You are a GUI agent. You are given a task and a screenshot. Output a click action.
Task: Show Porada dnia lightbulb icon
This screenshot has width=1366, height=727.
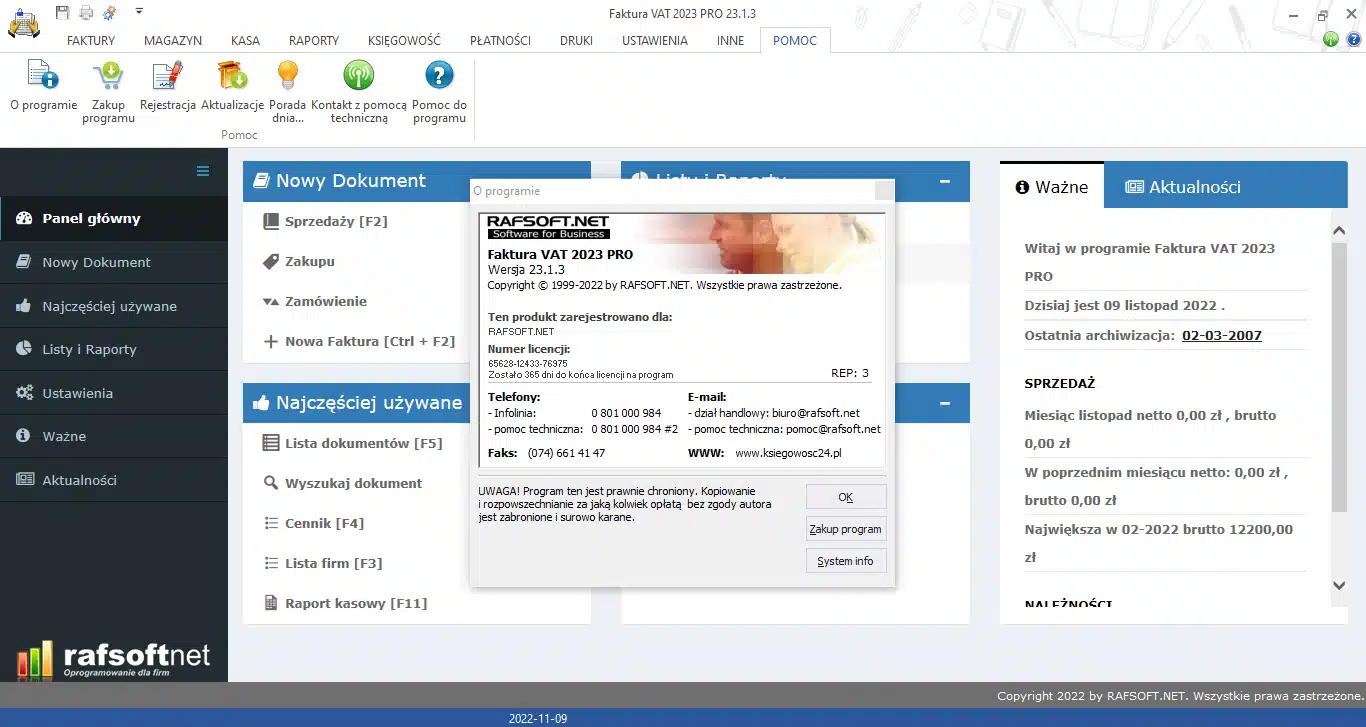pyautogui.click(x=287, y=76)
